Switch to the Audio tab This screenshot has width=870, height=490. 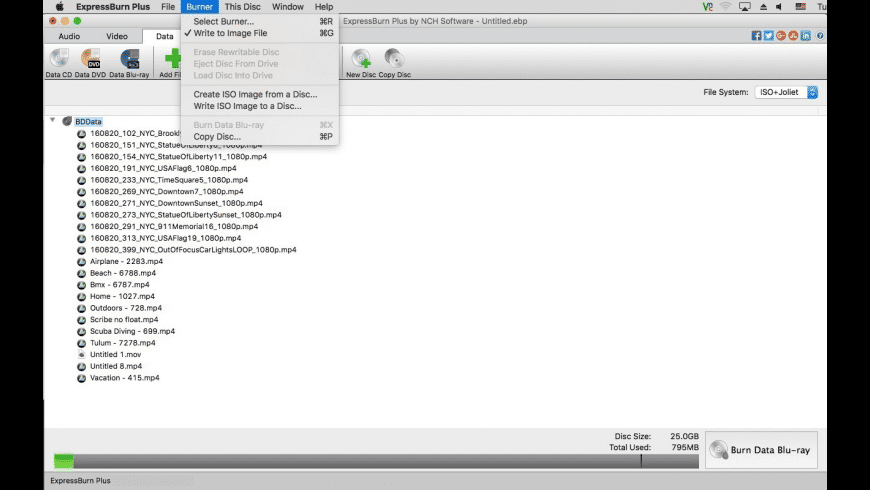pyautogui.click(x=69, y=36)
